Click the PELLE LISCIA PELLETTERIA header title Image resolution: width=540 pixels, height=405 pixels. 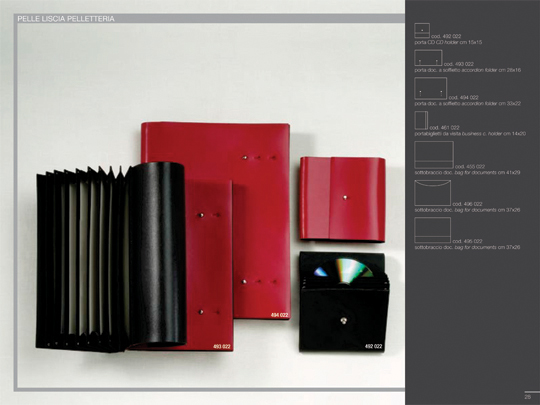pyautogui.click(x=66, y=19)
